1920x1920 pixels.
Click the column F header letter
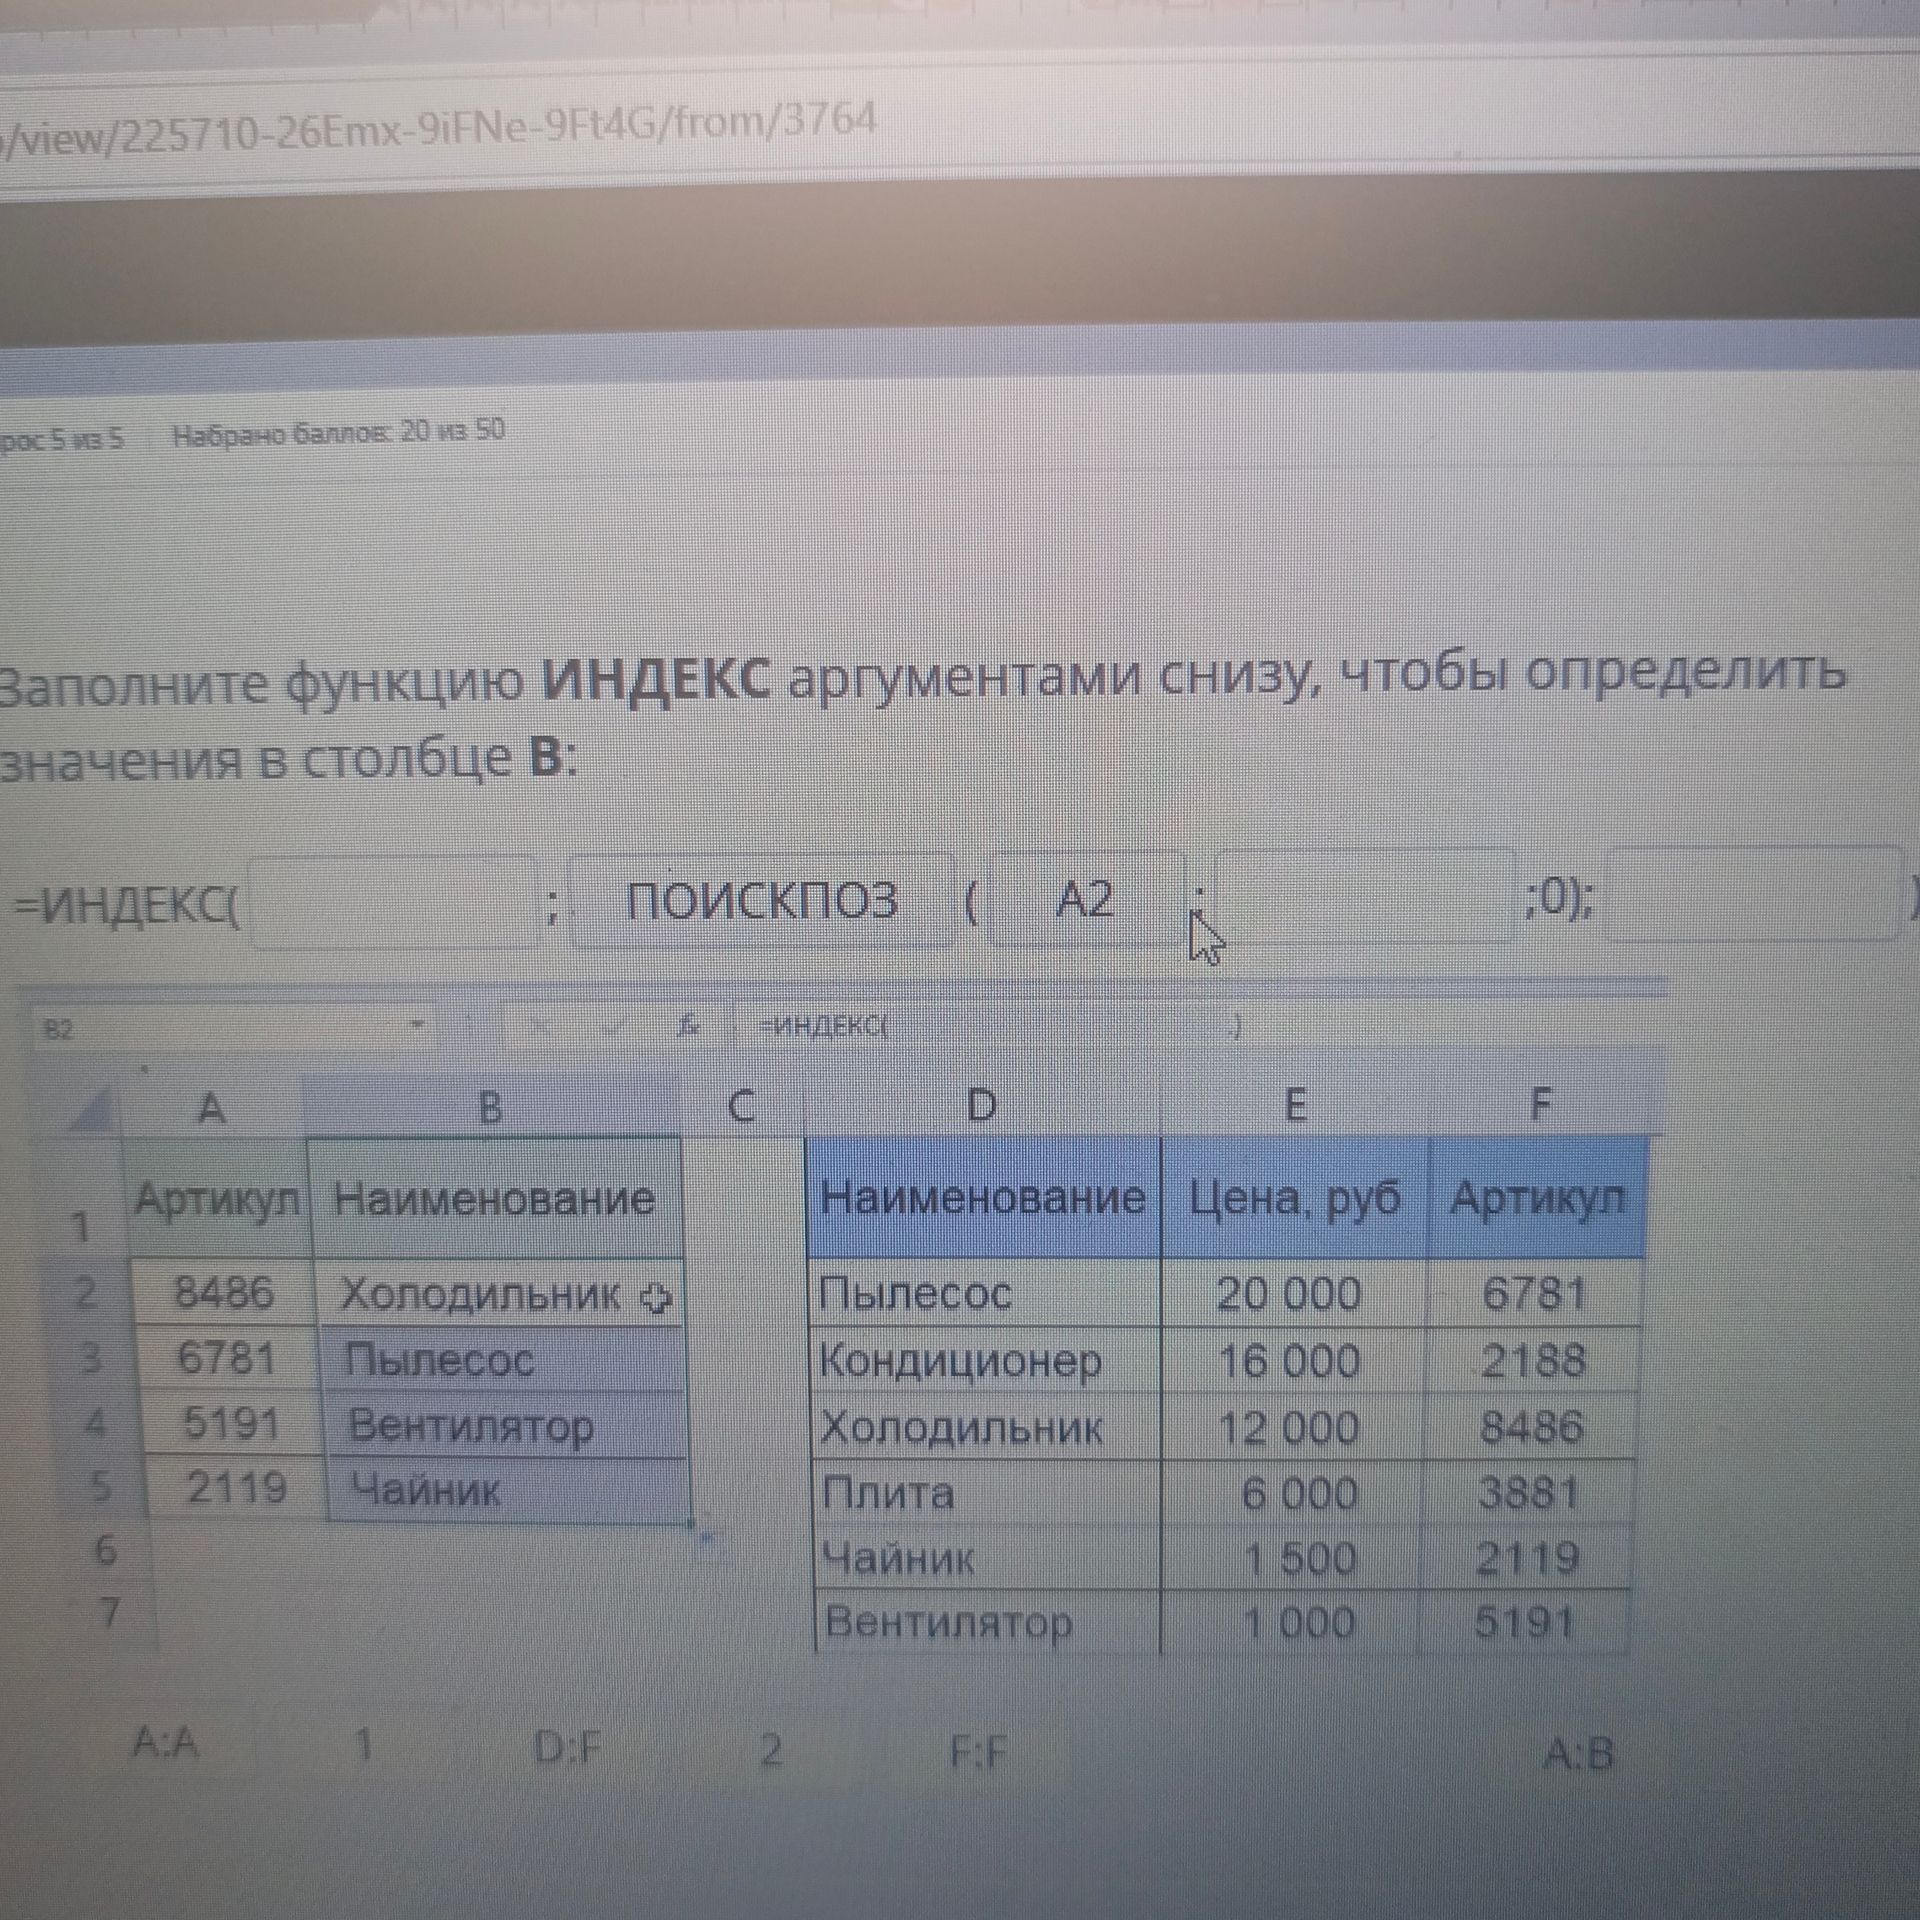point(1540,1104)
